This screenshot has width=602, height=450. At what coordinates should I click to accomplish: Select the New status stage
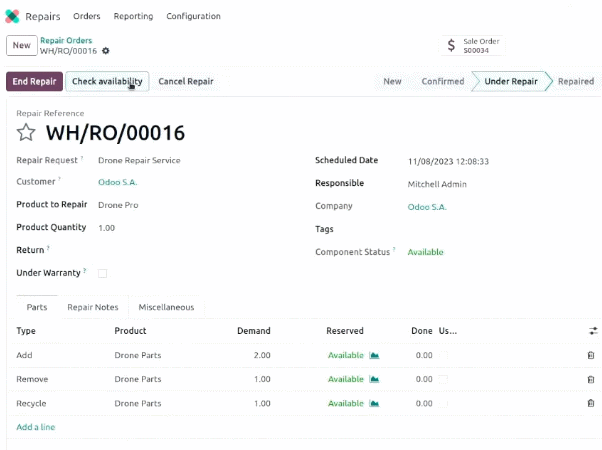[x=392, y=81]
